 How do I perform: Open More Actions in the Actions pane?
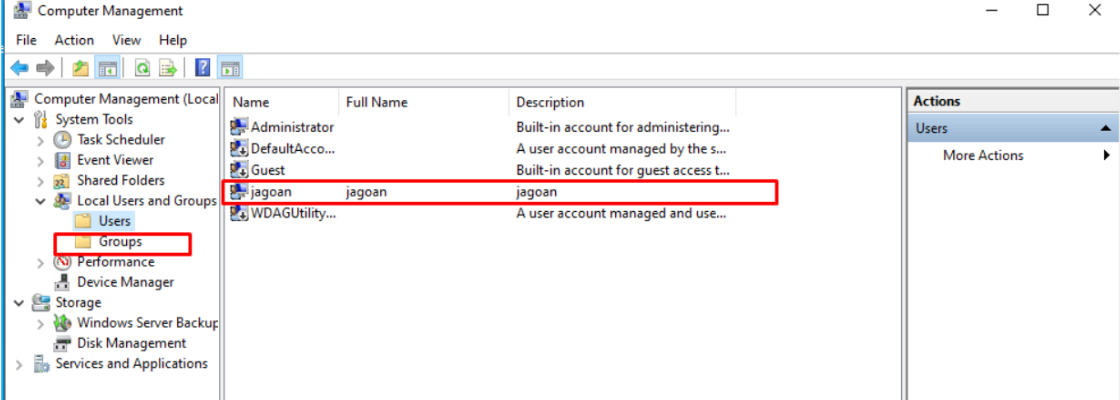983,155
